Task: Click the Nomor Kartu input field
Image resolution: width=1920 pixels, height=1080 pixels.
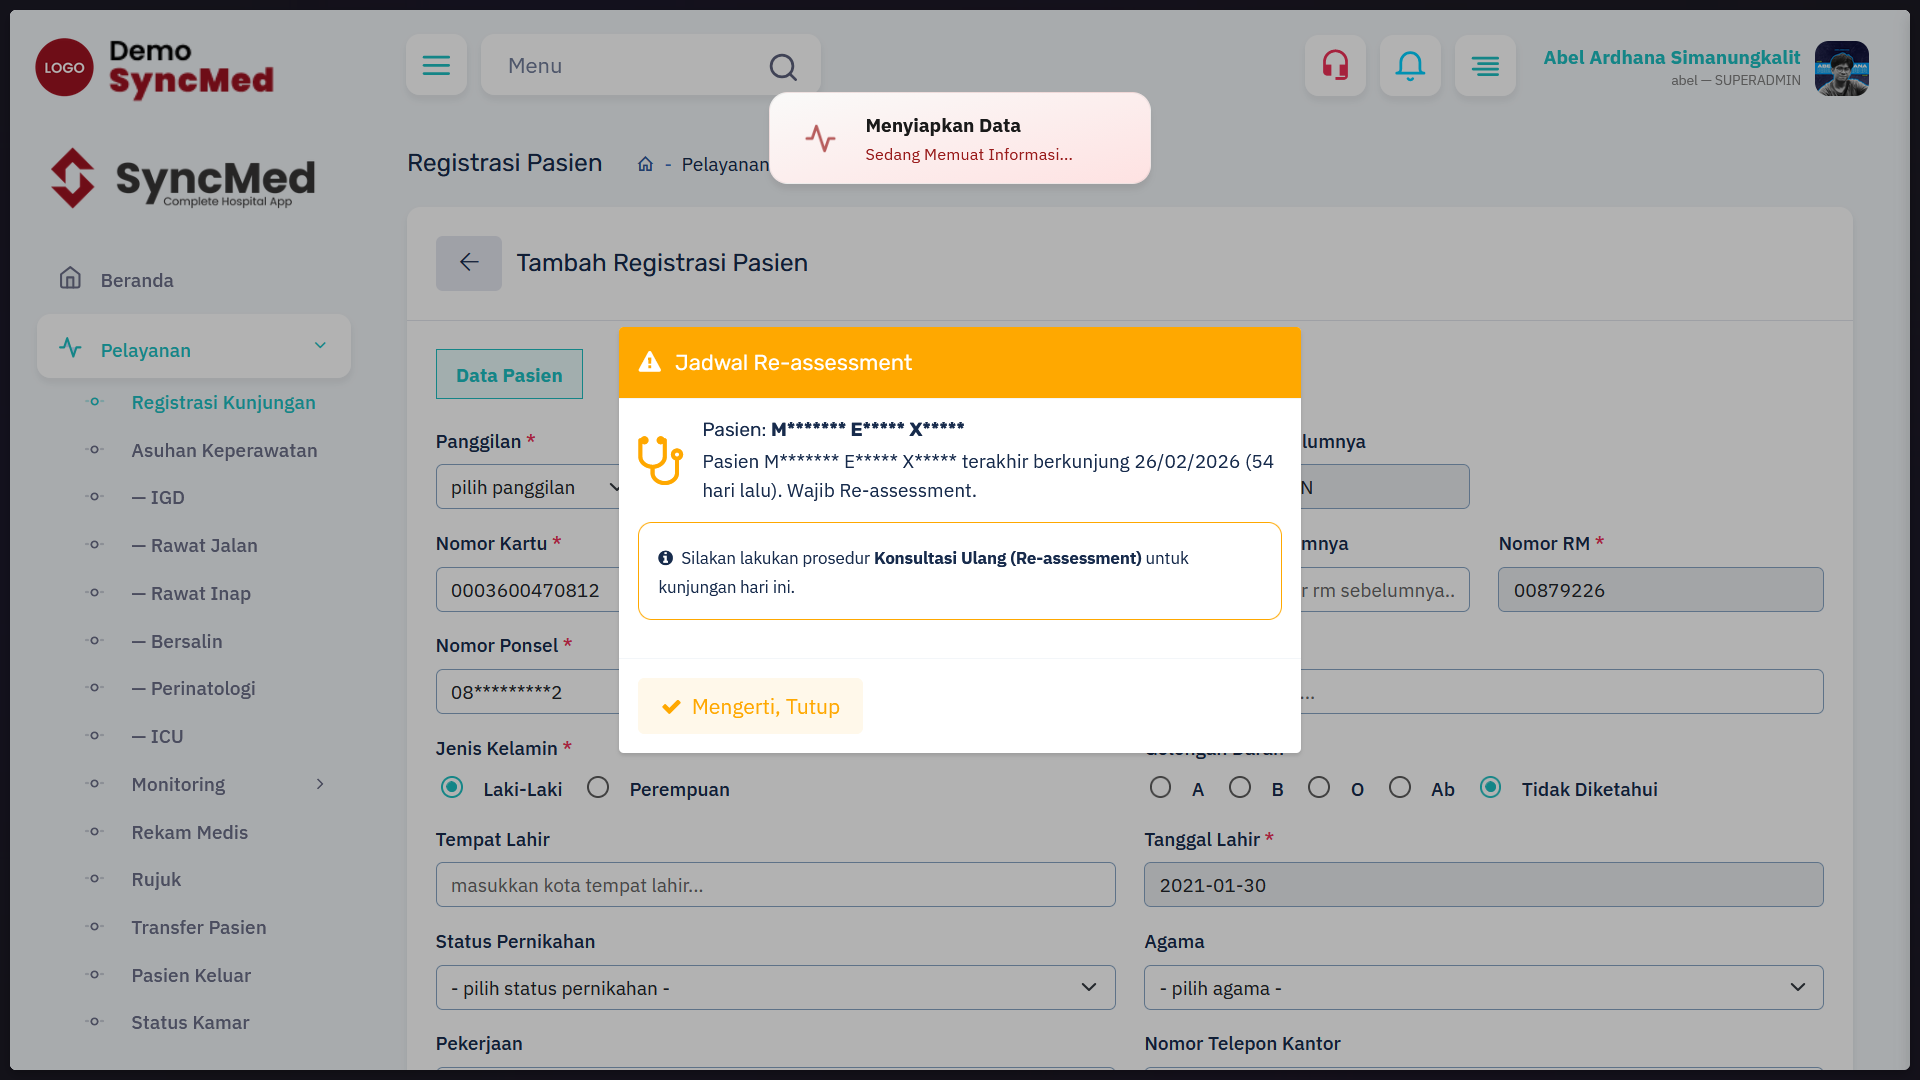Action: 528,590
